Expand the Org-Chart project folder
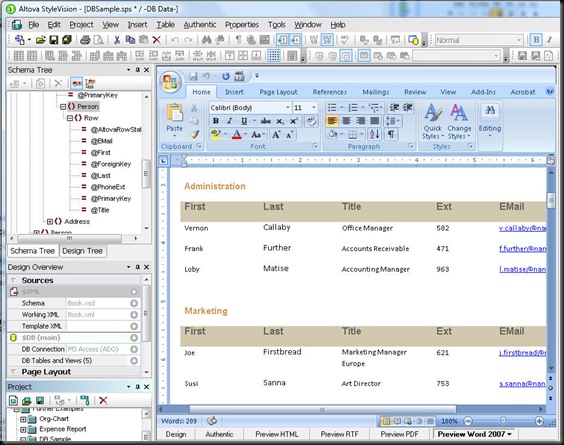 pos(23,419)
